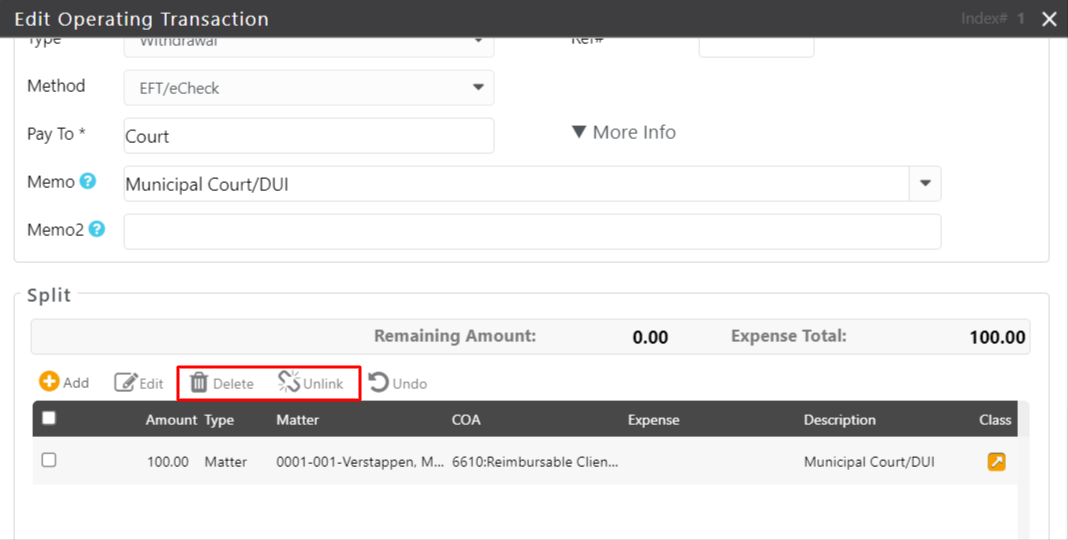
Task: Click the Pay To field containing Court
Action: tap(309, 136)
